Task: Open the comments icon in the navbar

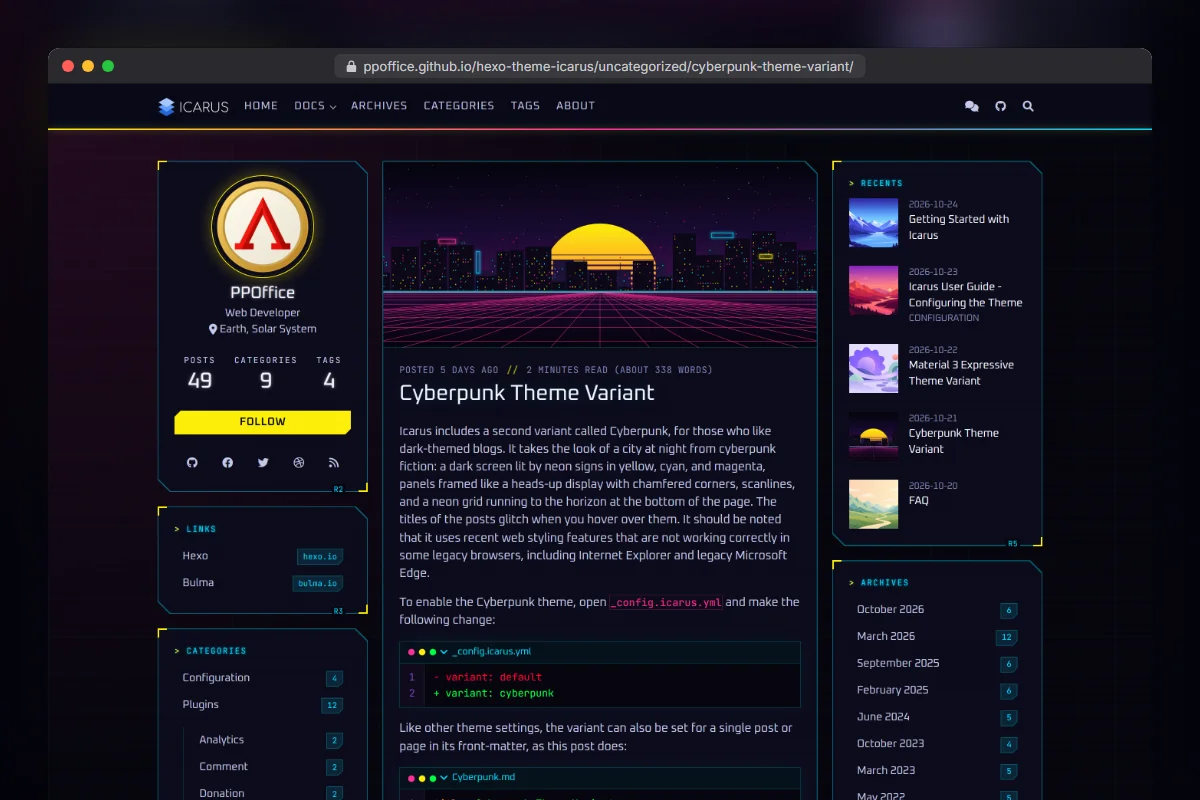Action: [971, 106]
